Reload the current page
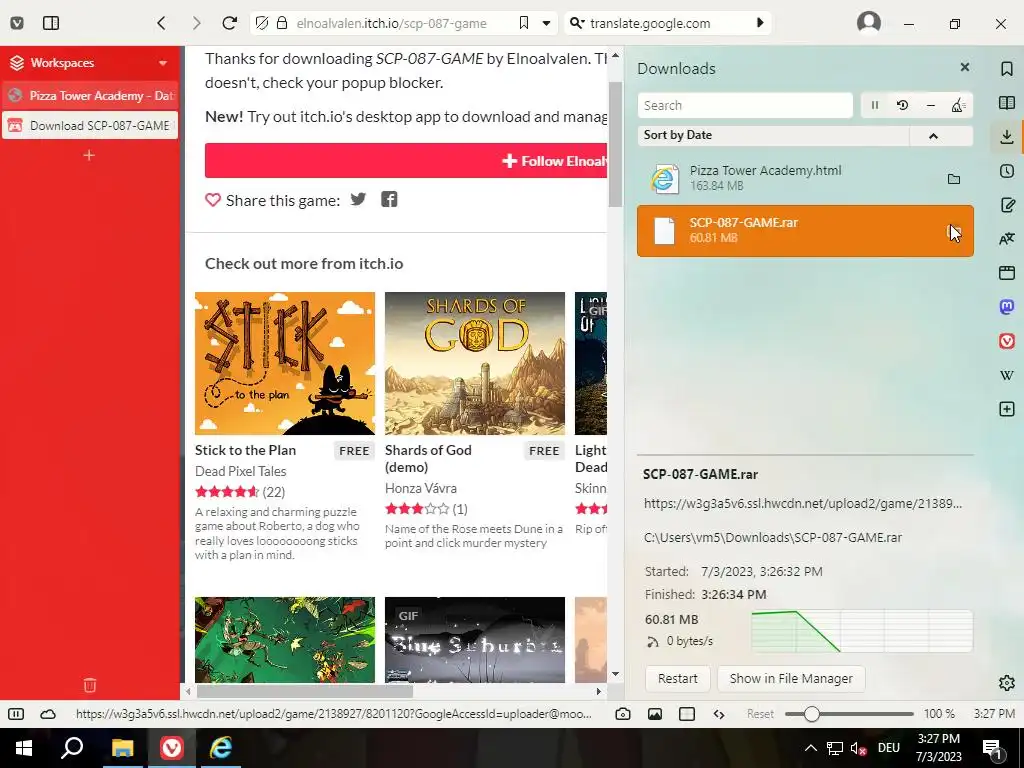 [x=229, y=24]
